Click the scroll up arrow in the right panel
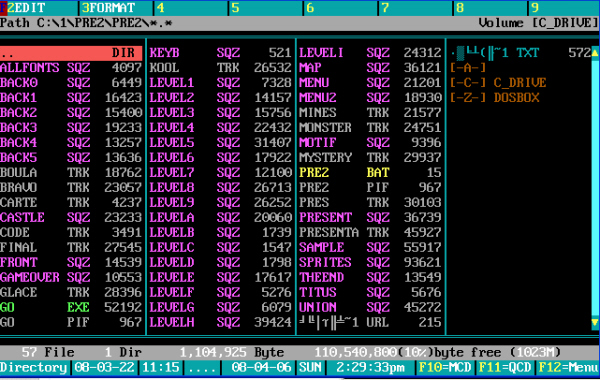Image resolution: width=600 pixels, height=380 pixels. tap(595, 53)
